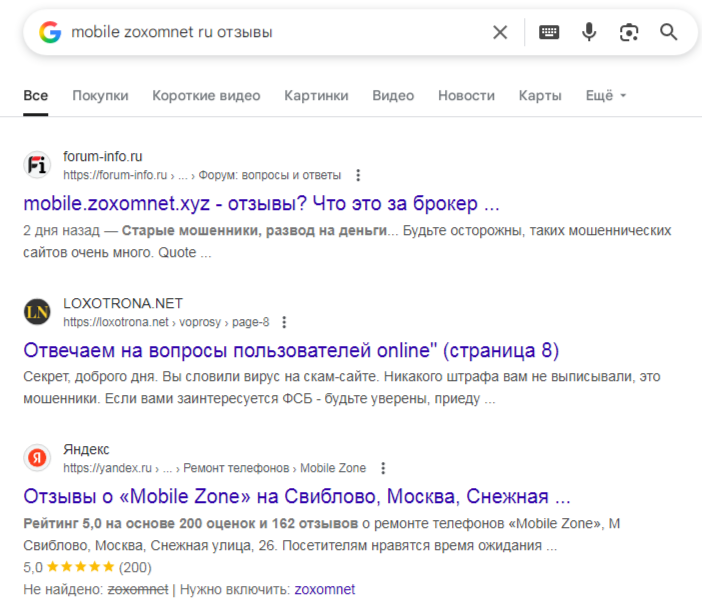The image size is (702, 611).
Task: Start voice search with microphone icon
Action: [589, 32]
